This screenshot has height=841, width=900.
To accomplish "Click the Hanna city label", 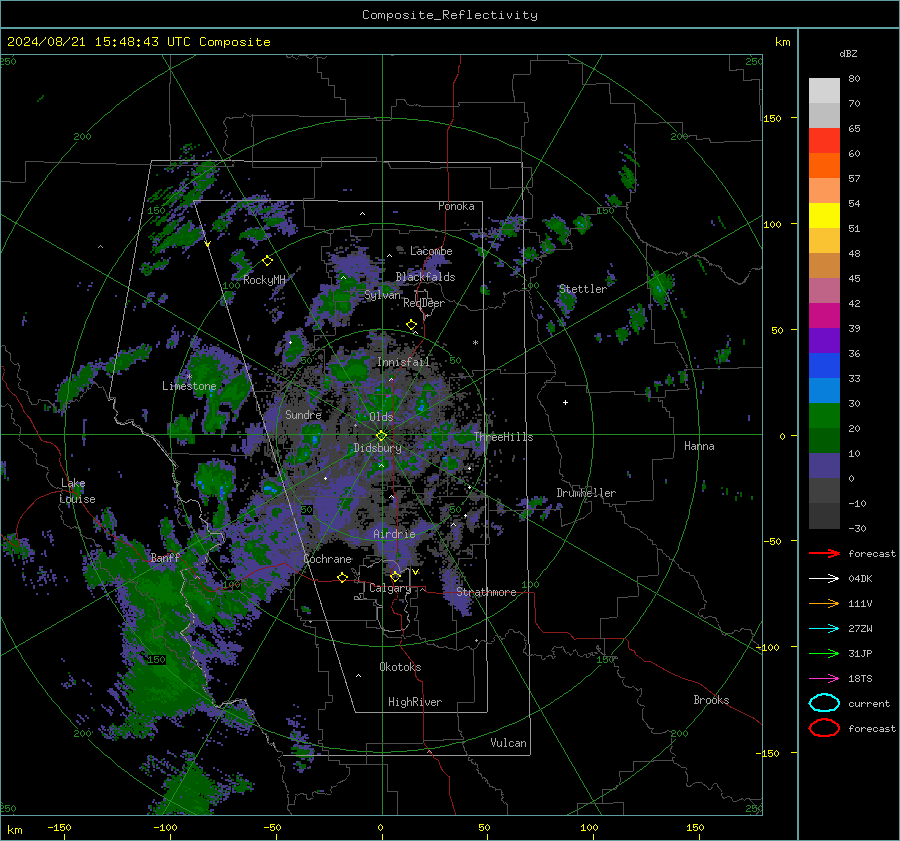I will pos(699,446).
